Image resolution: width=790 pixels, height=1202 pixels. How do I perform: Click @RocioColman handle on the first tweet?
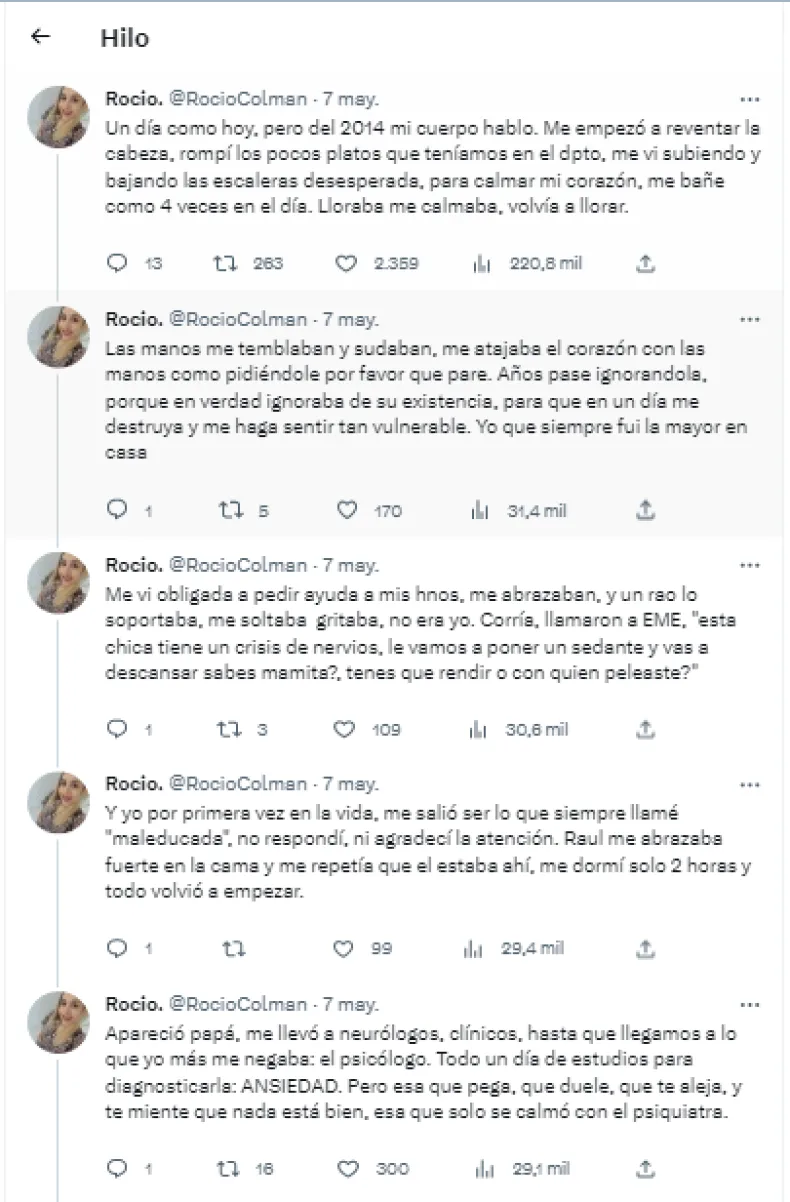237,100
